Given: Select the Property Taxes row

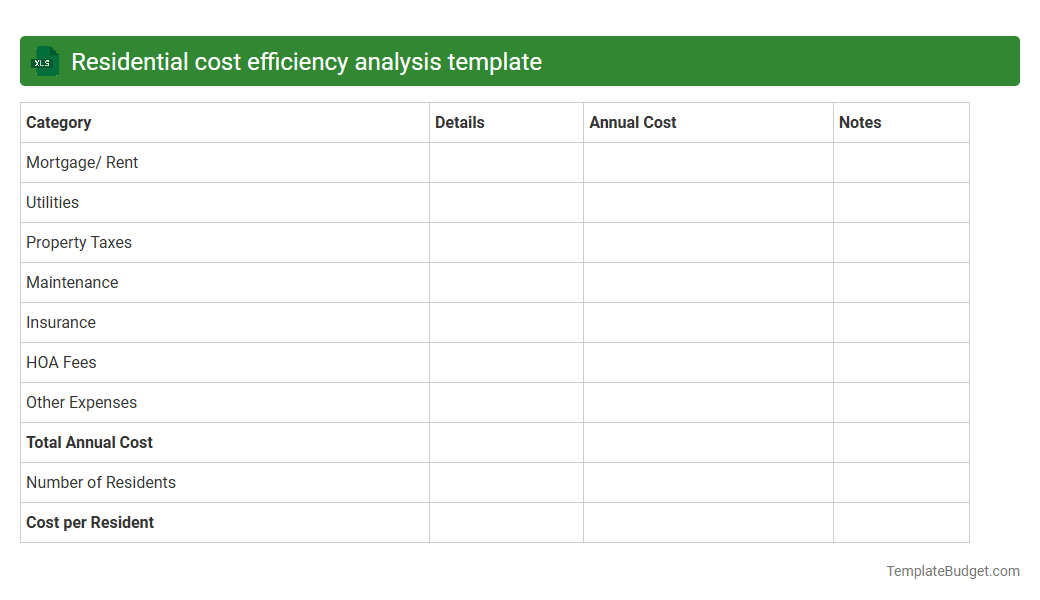Looking at the screenshot, I should (79, 242).
